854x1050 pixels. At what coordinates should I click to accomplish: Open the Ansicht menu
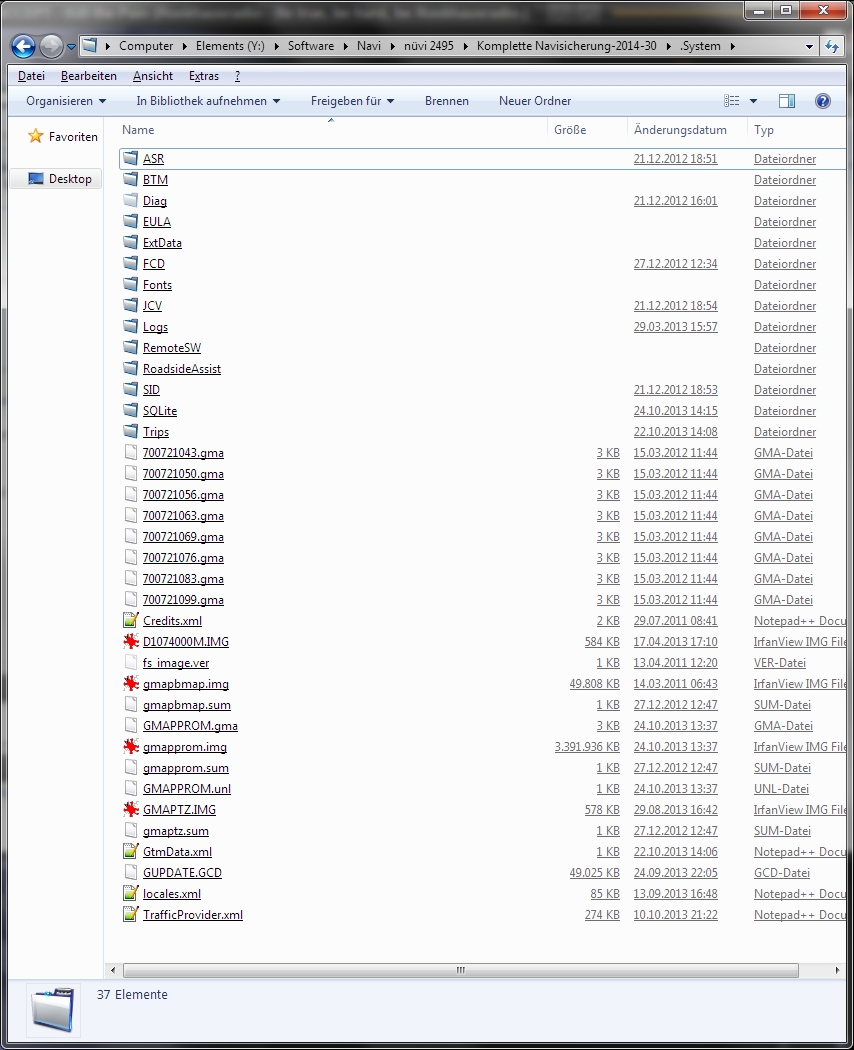click(153, 76)
